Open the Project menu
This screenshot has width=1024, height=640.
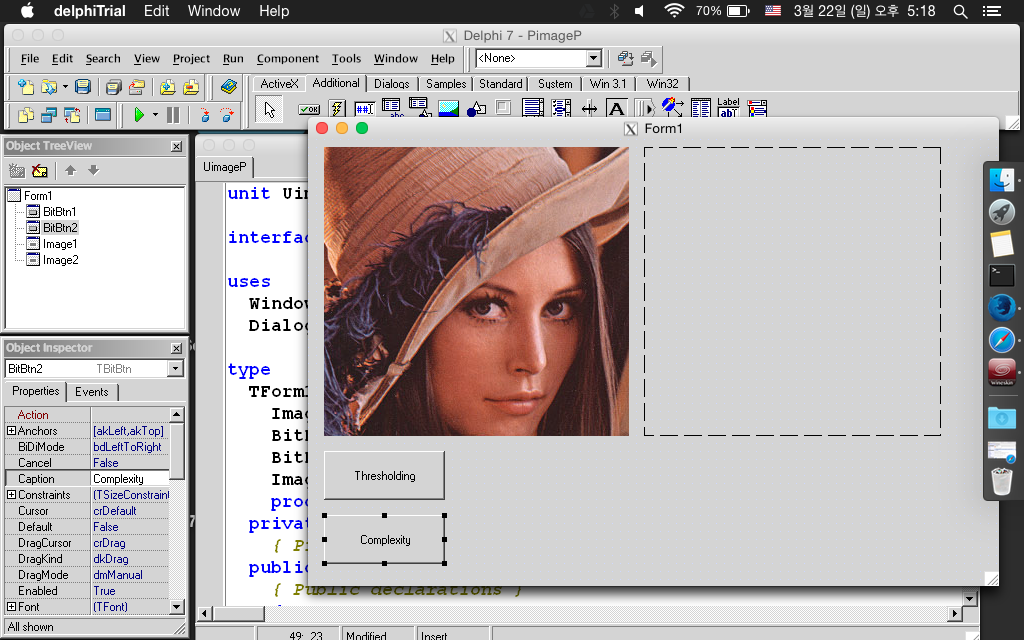(191, 59)
